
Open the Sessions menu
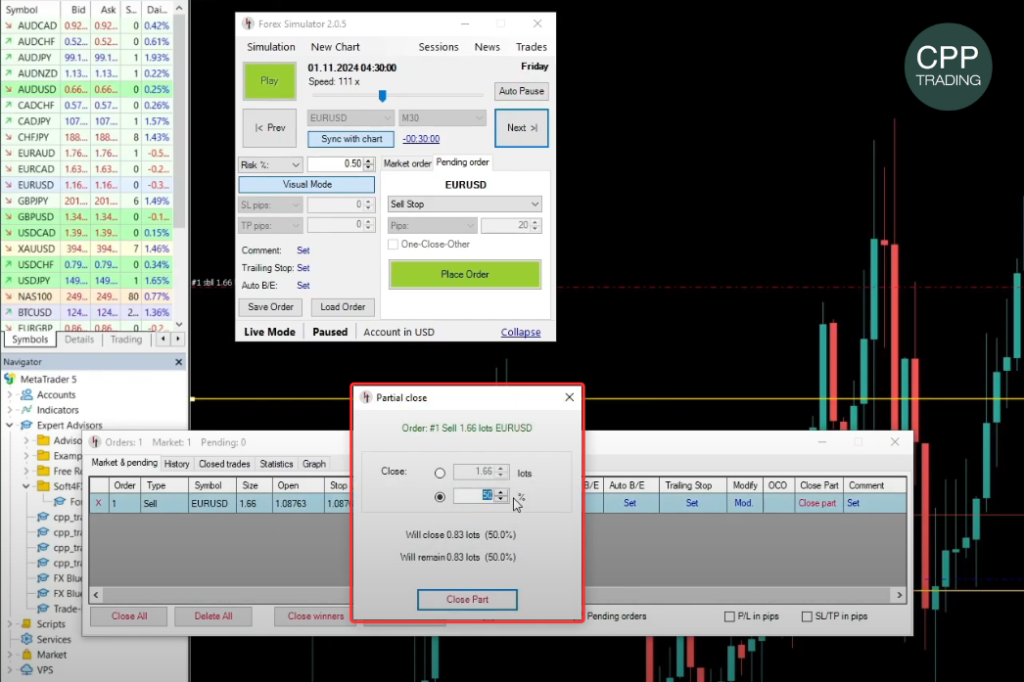tap(438, 47)
